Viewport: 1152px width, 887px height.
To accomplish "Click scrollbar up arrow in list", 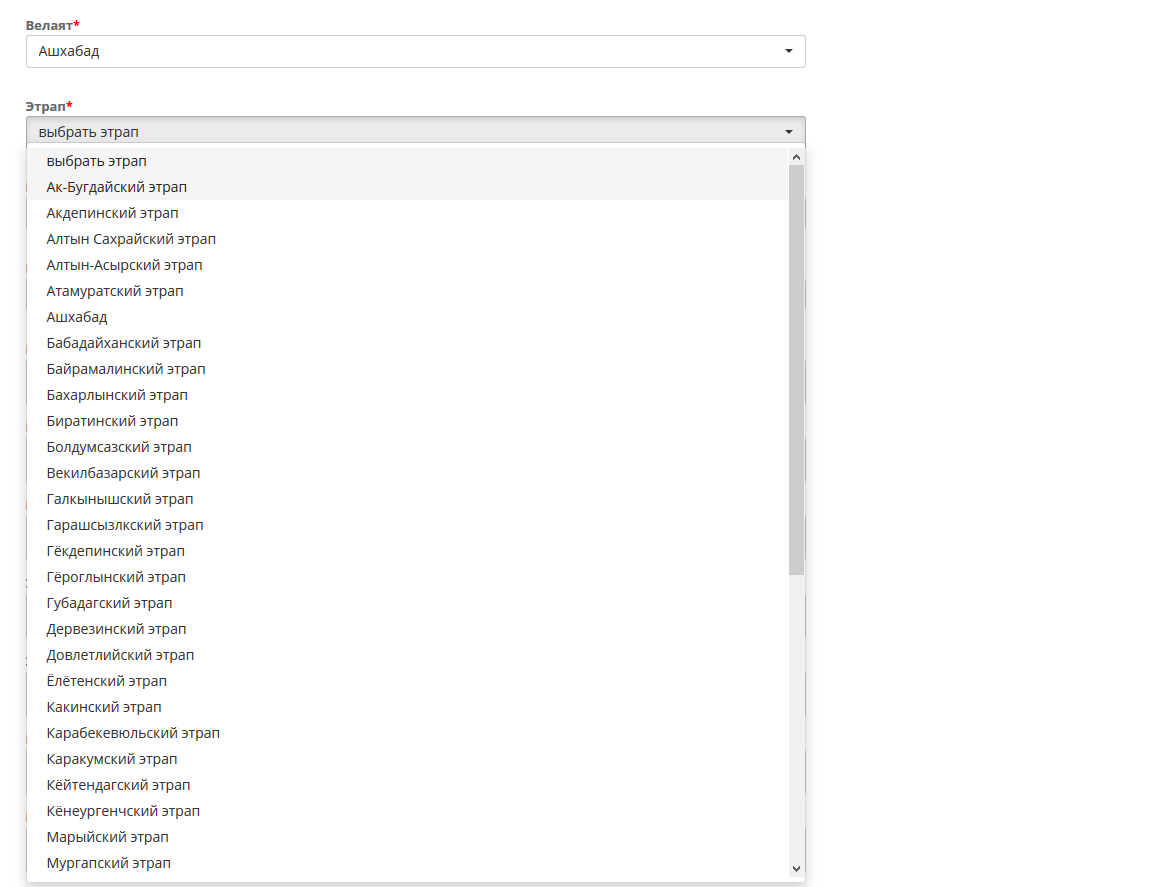I will click(796, 157).
